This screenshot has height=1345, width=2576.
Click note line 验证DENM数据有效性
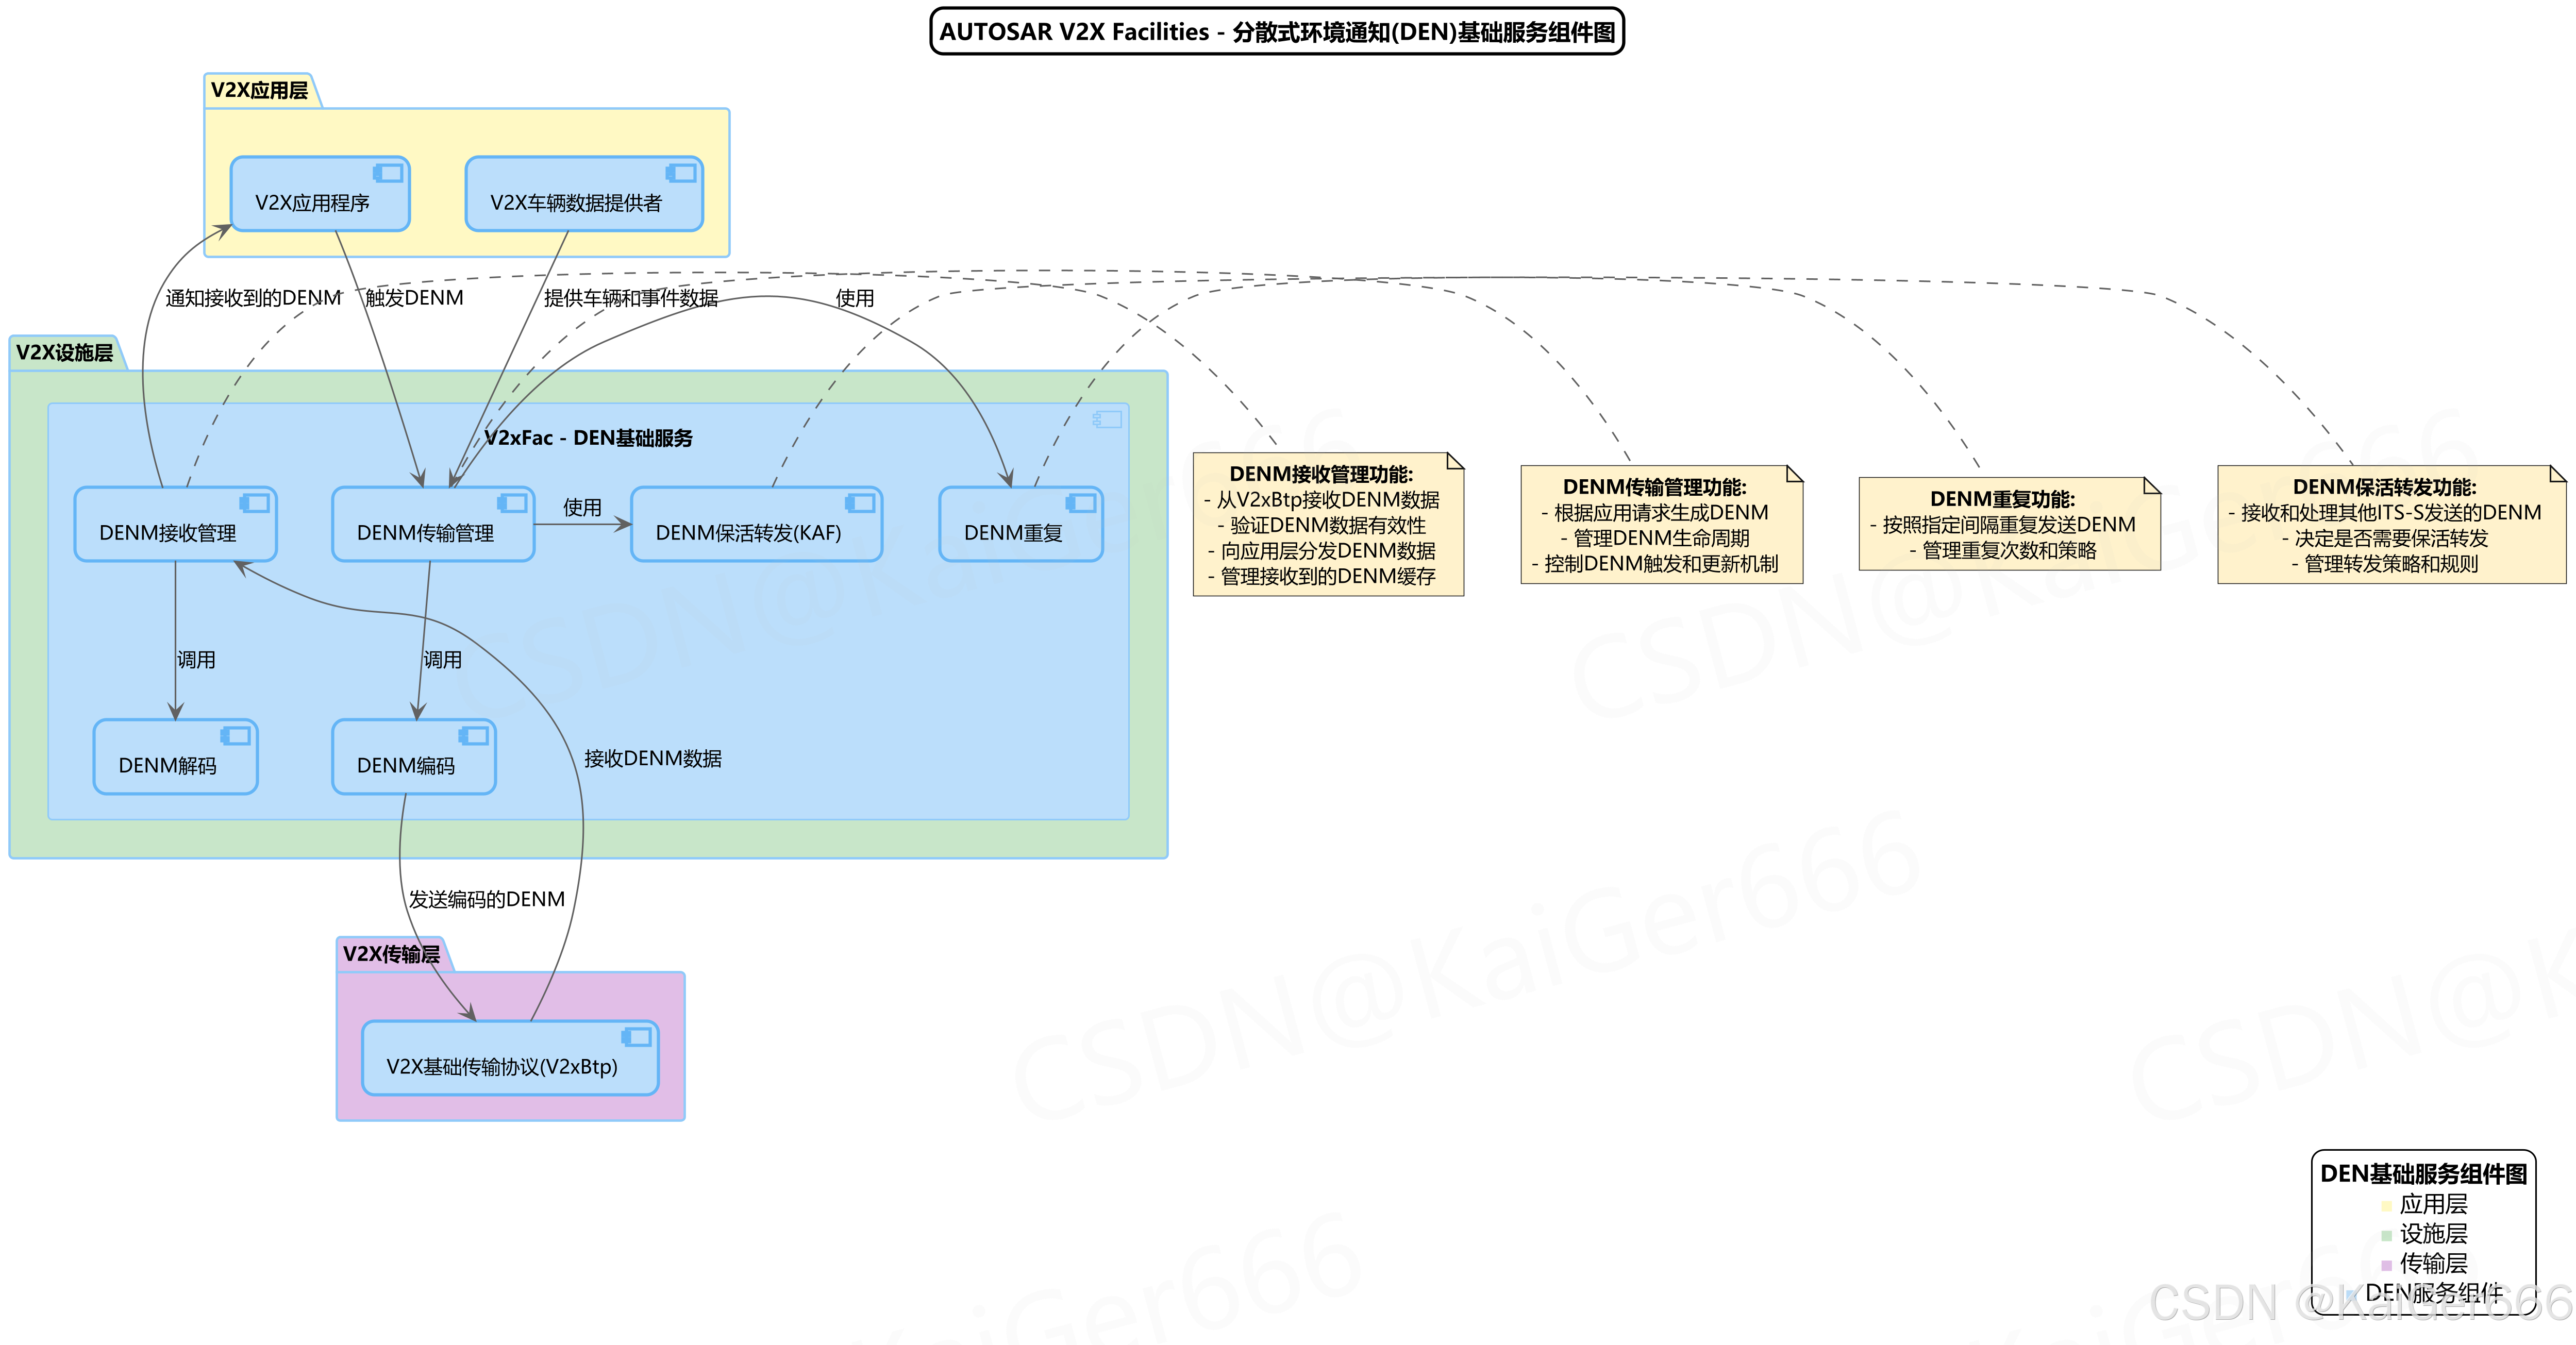click(1321, 526)
